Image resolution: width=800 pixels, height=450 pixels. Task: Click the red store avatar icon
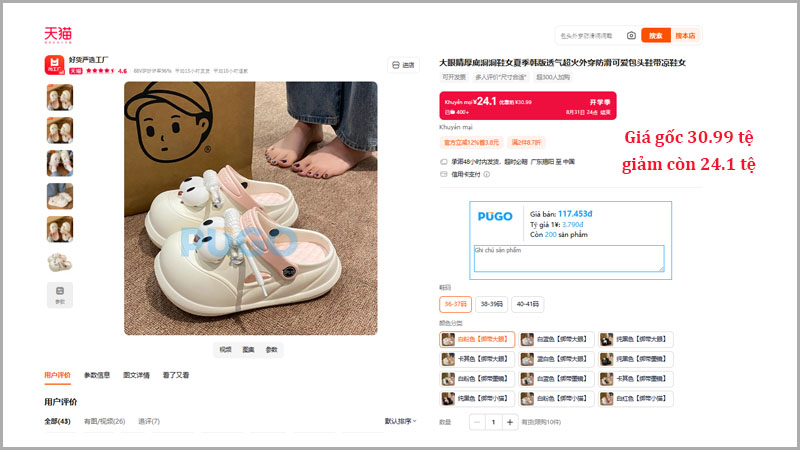[x=54, y=65]
